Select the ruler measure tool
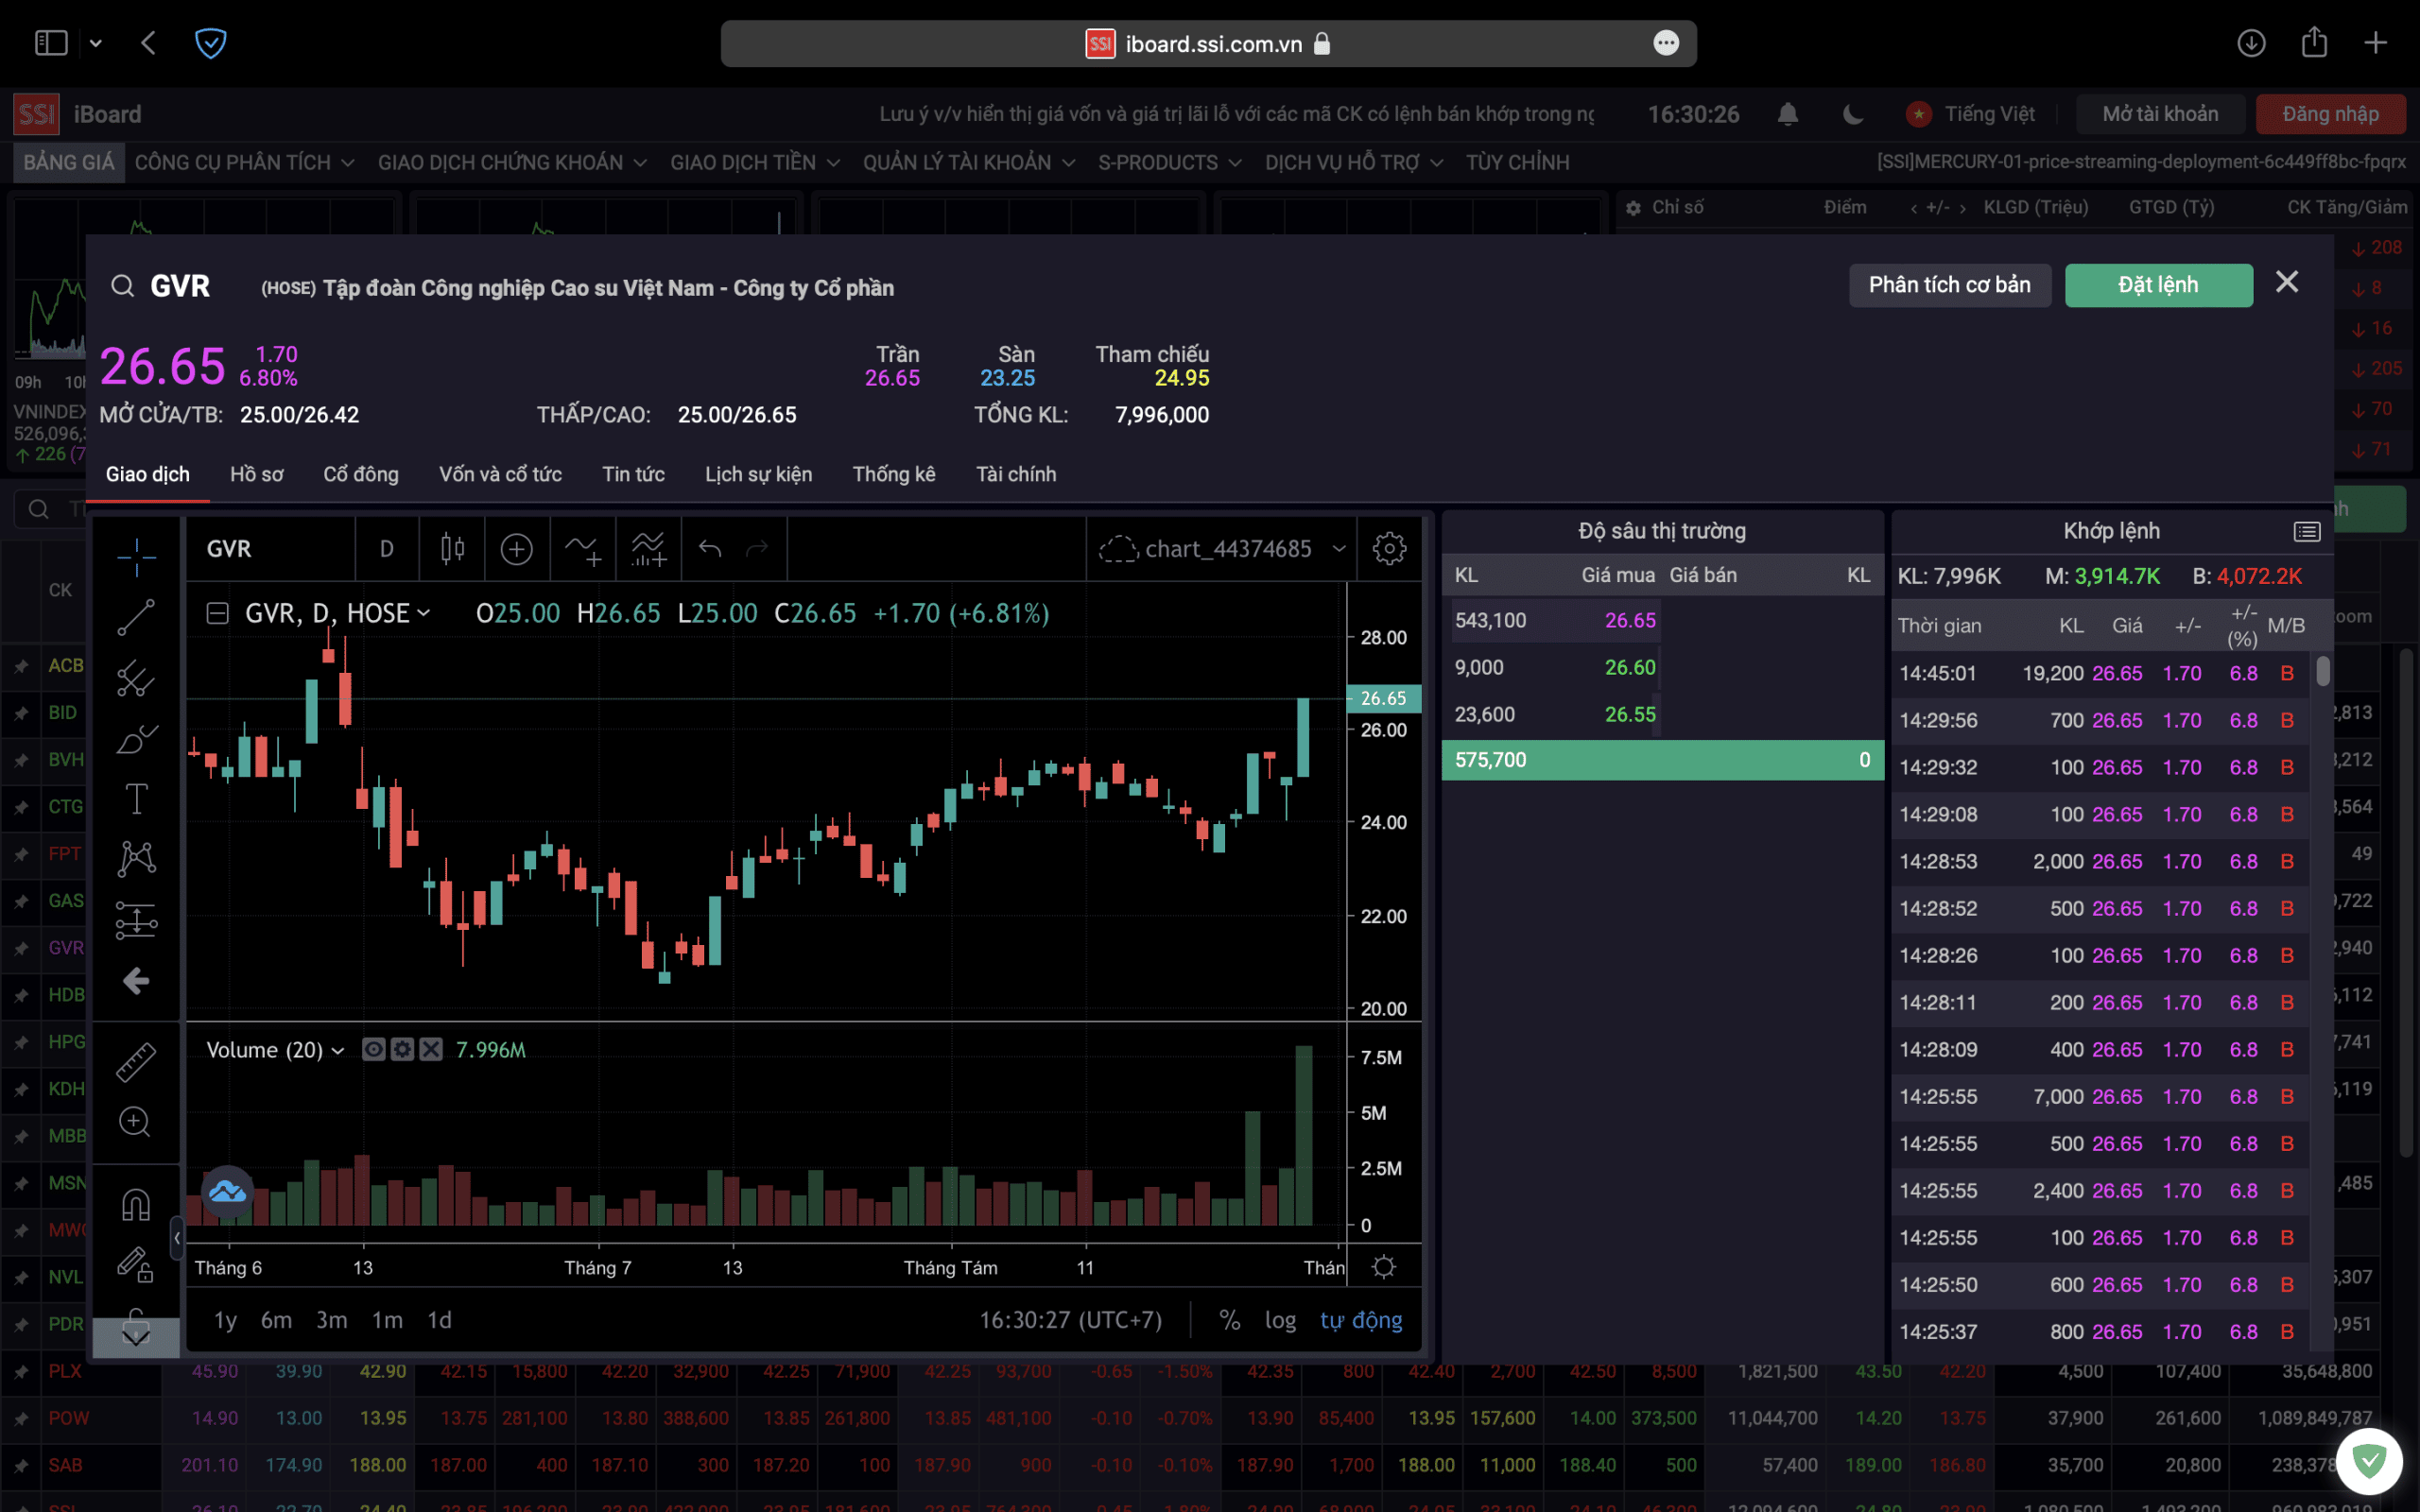 pyautogui.click(x=136, y=1062)
